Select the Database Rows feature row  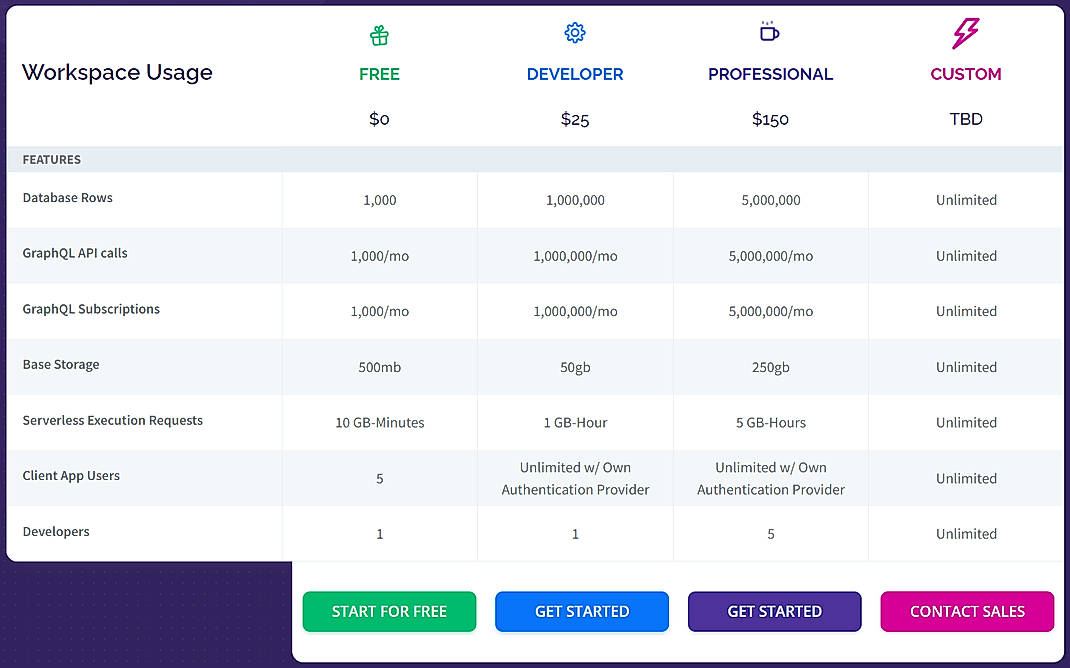pyautogui.click(x=67, y=198)
